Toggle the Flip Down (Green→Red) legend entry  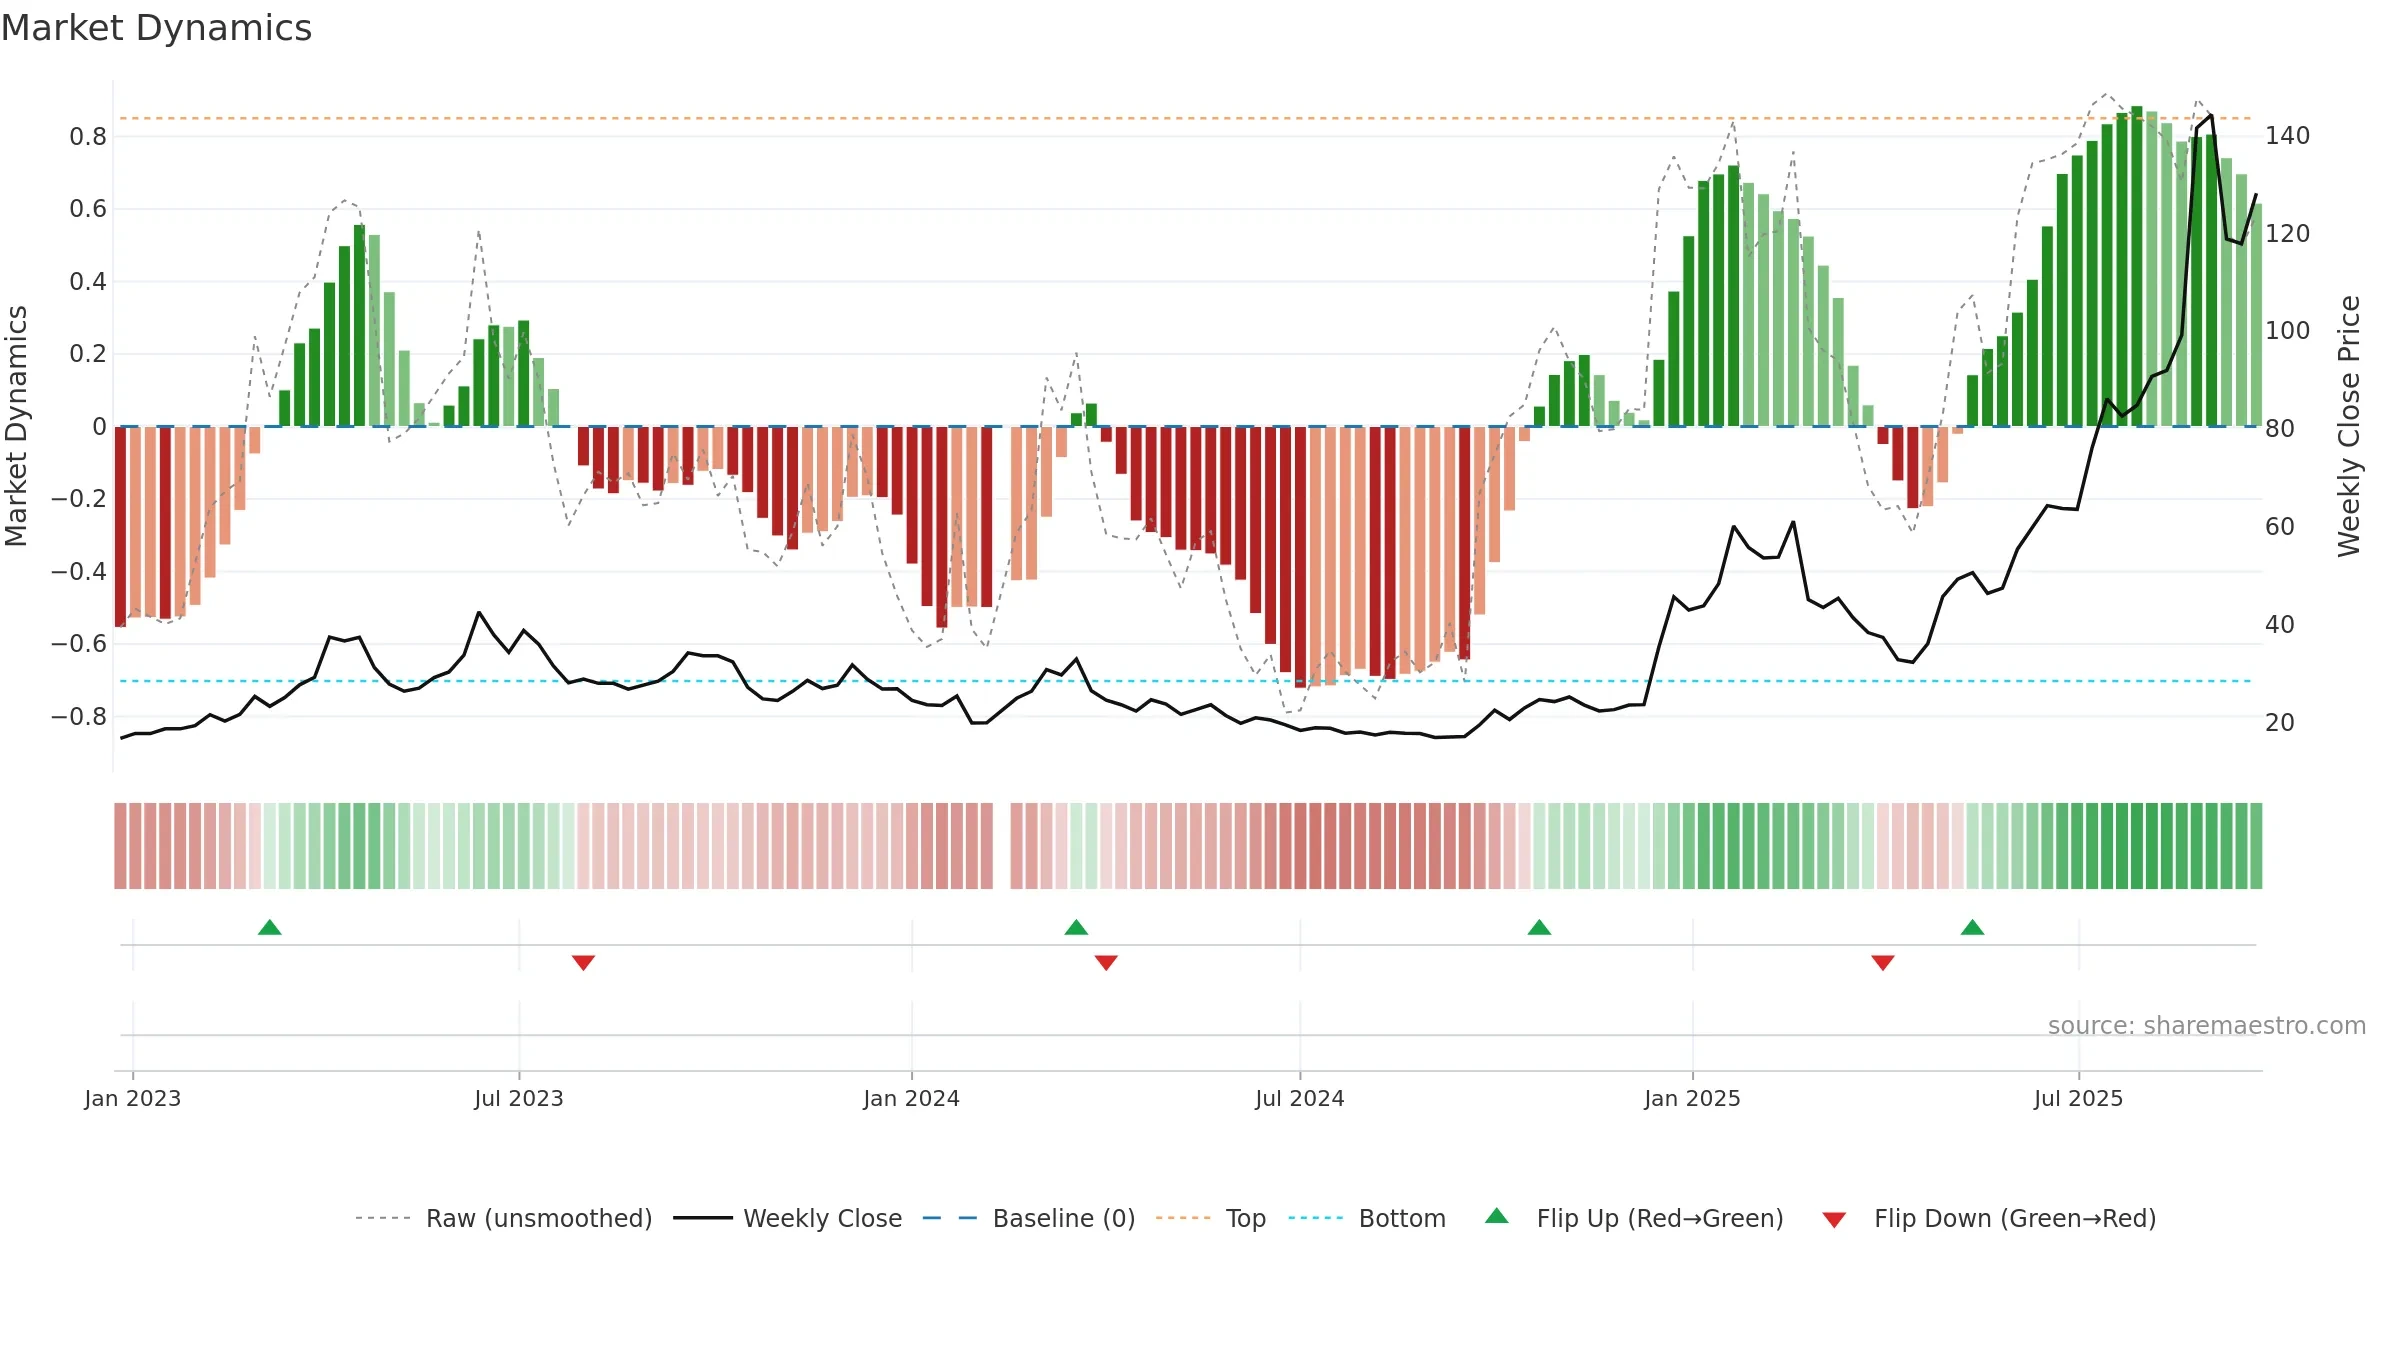(x=1989, y=1218)
